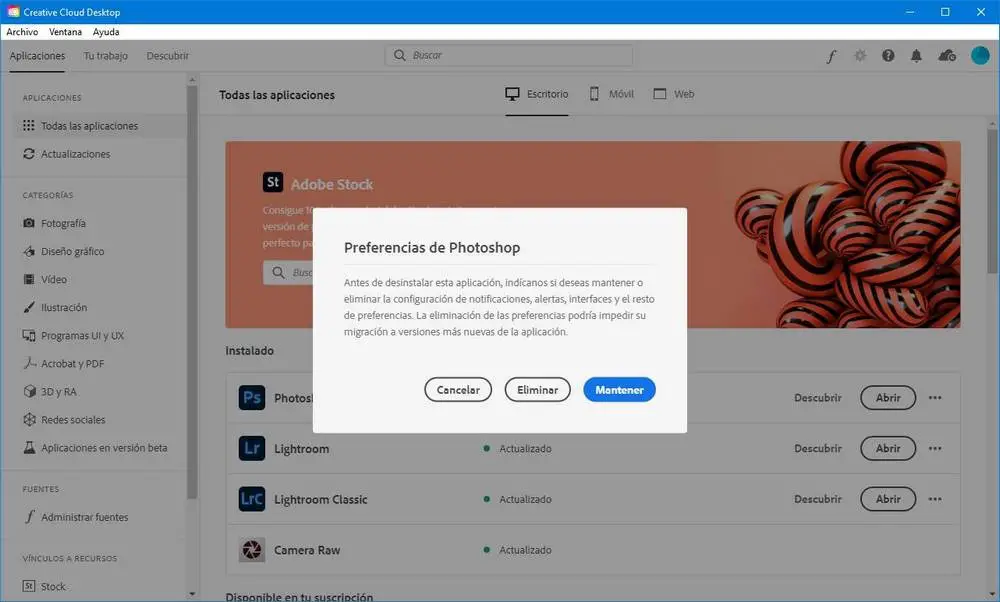This screenshot has width=1000, height=602.
Task: Click the Camera Raw app icon
Action: tap(252, 550)
